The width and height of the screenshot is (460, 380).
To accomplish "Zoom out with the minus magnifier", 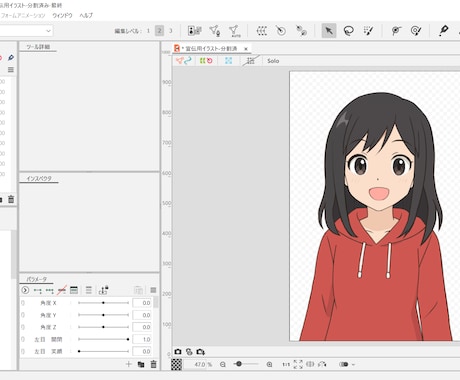I will pos(223,365).
